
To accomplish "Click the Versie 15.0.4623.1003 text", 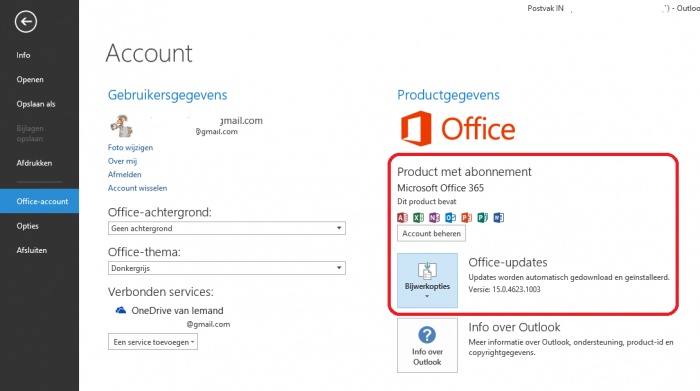I will tap(504, 289).
